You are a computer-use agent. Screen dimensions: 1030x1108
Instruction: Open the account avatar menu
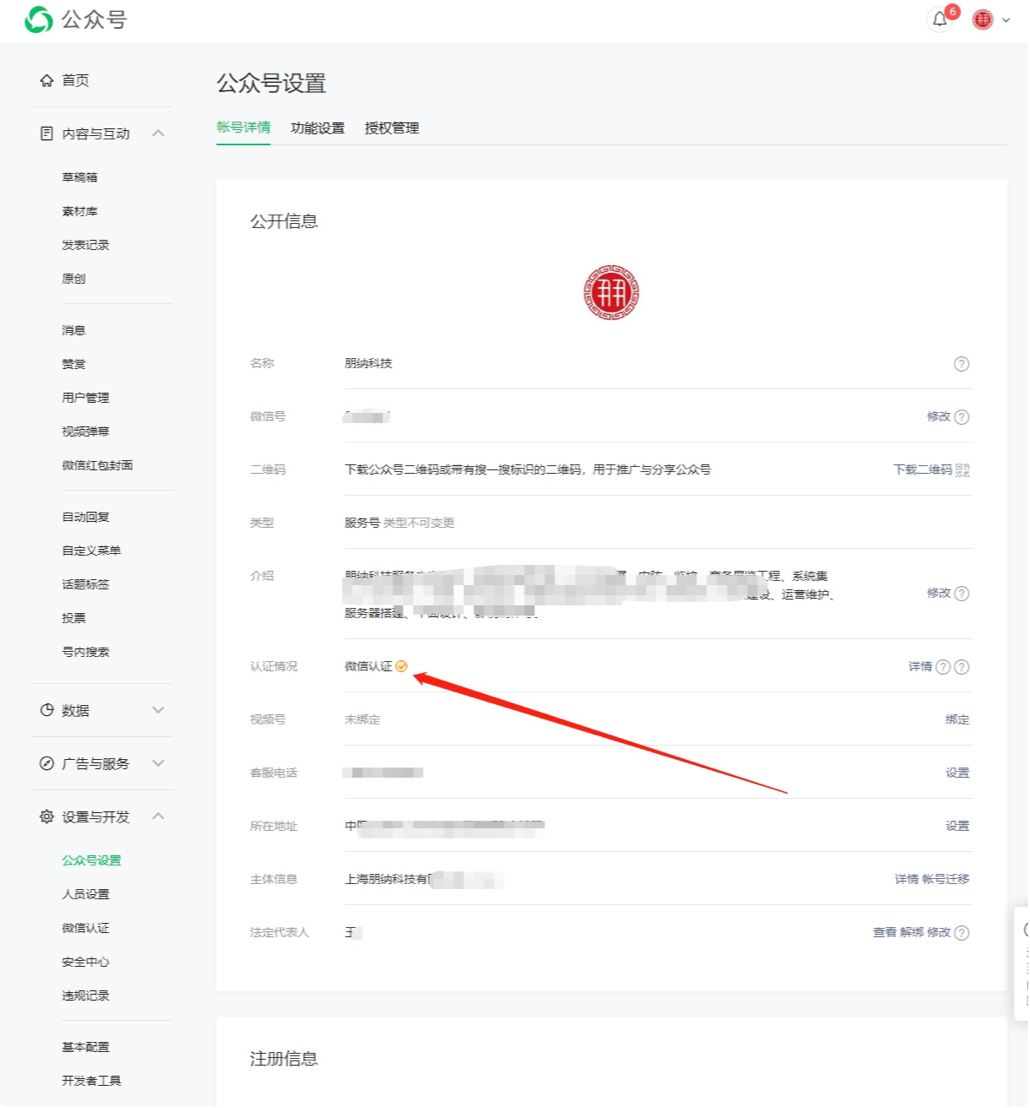point(983,20)
